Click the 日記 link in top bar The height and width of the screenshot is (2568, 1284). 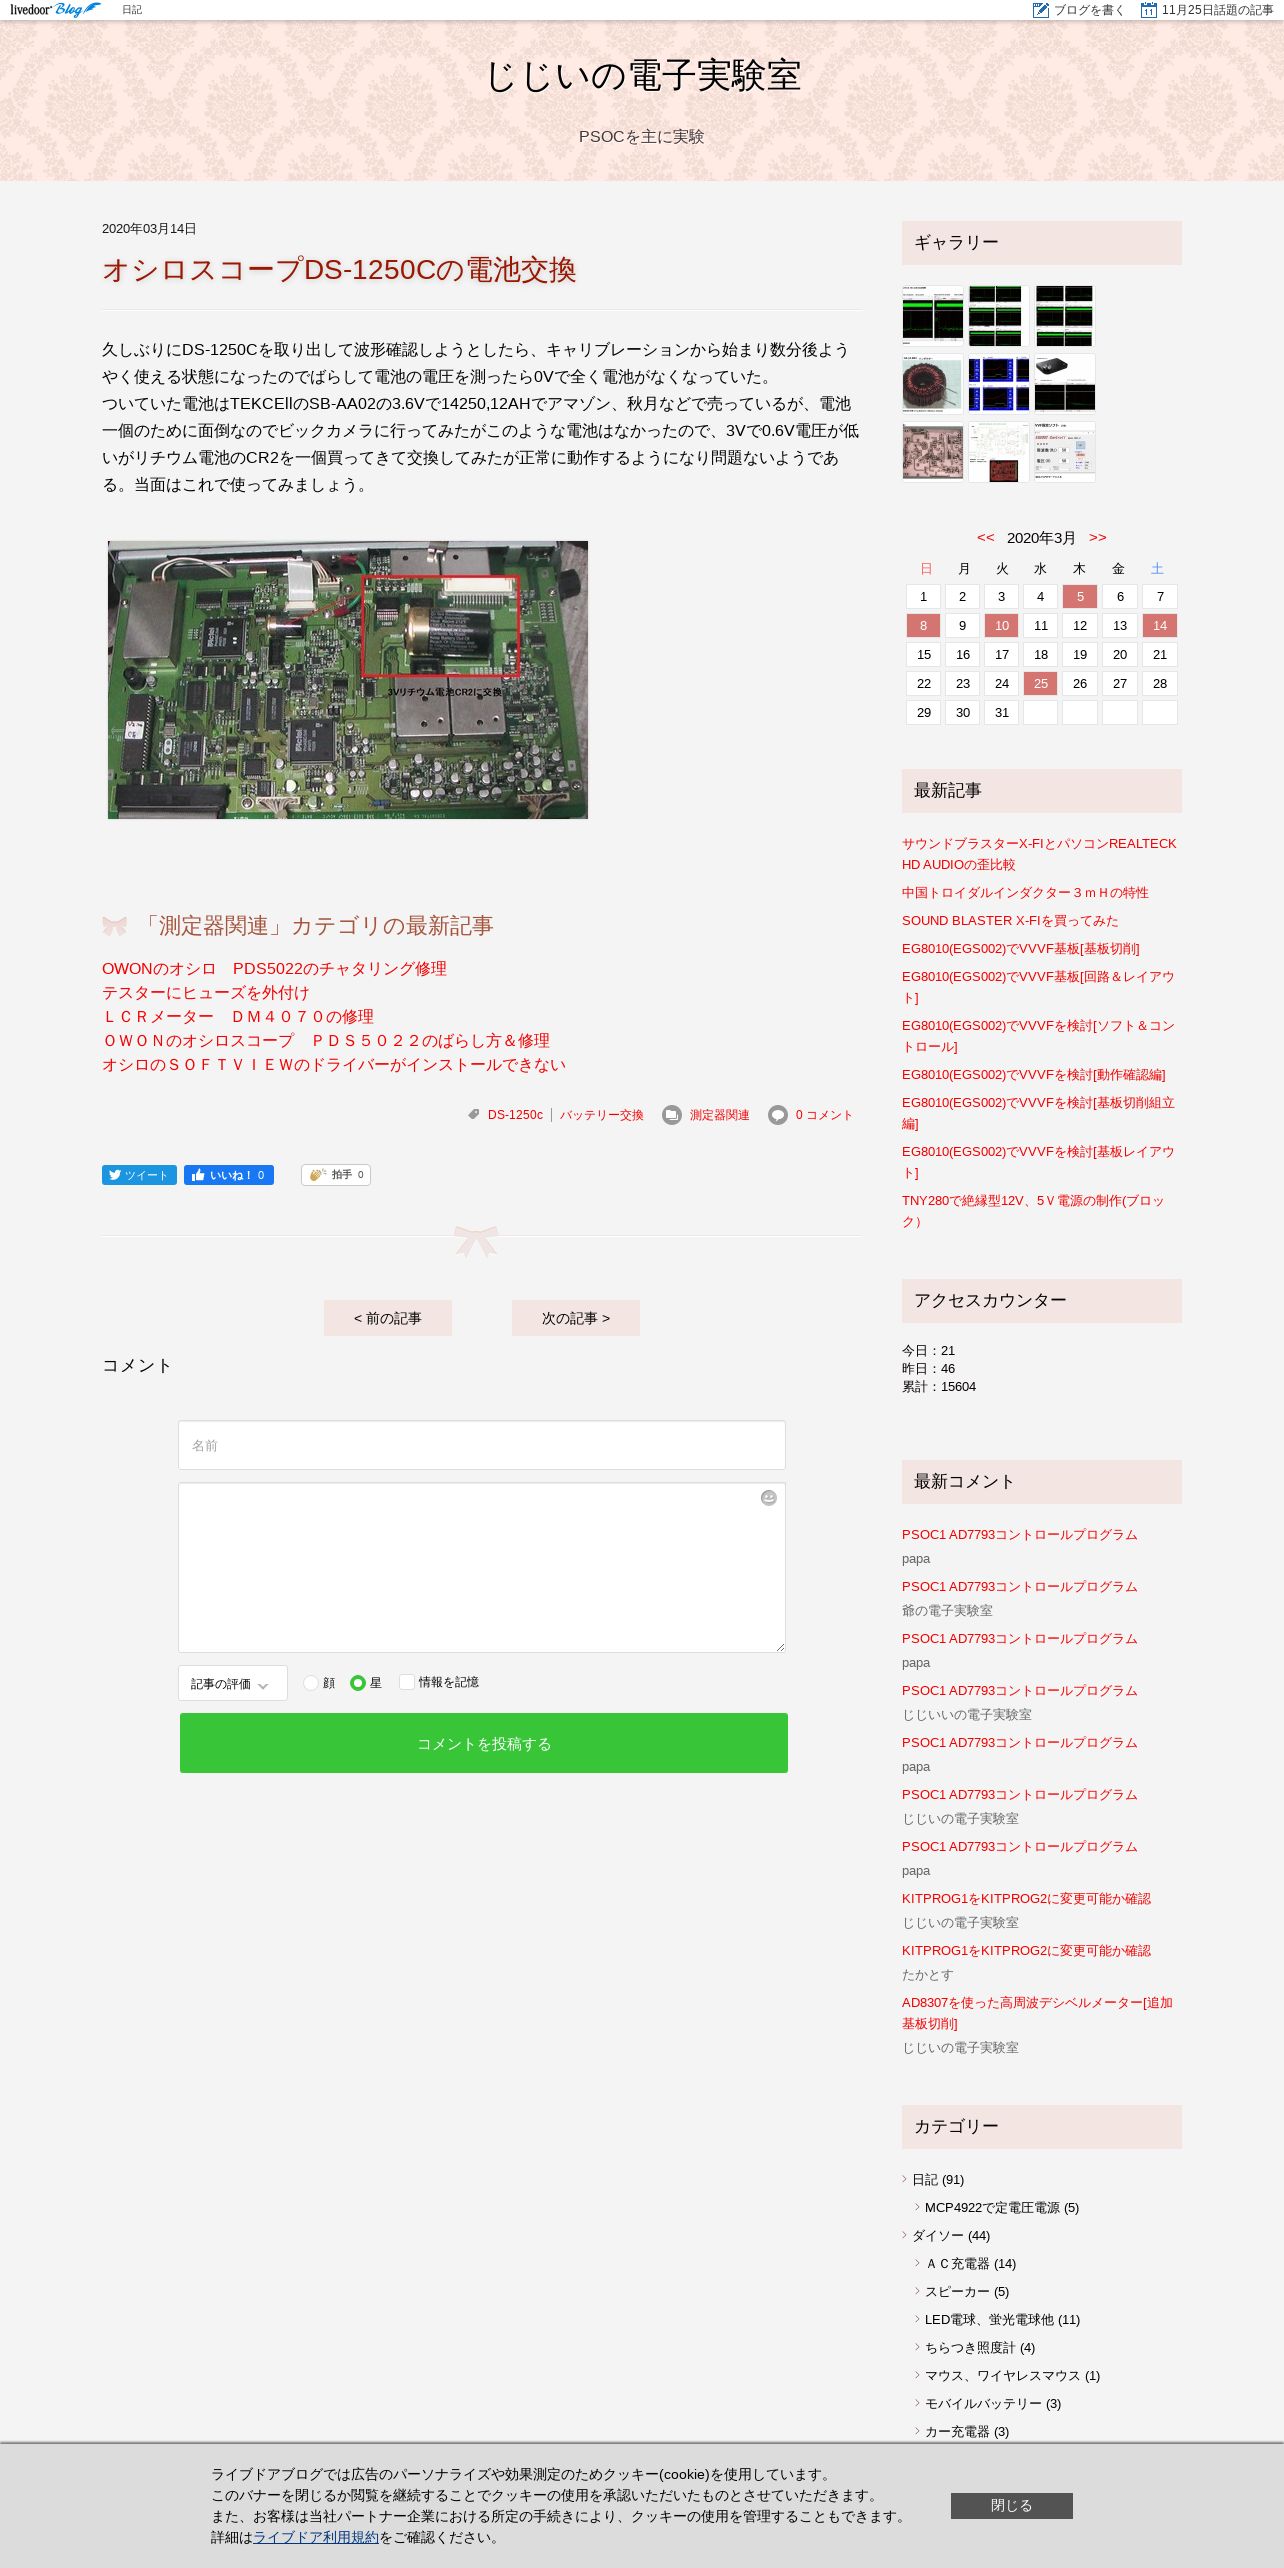click(132, 10)
